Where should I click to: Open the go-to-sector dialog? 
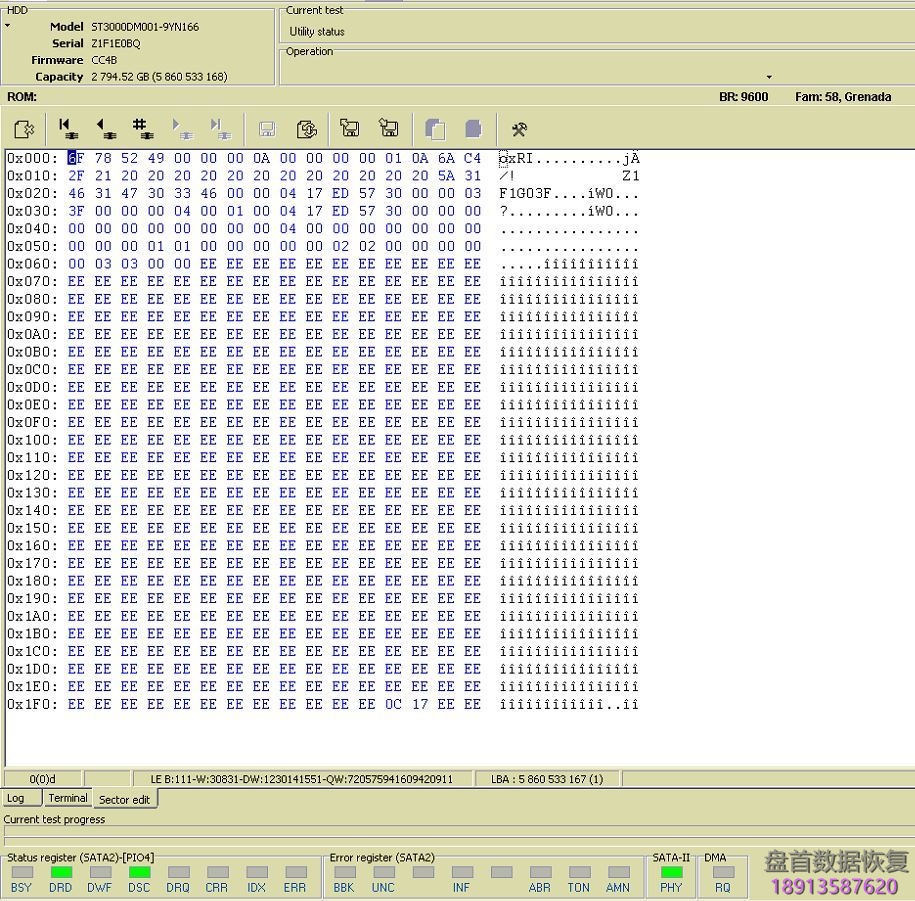click(x=141, y=128)
